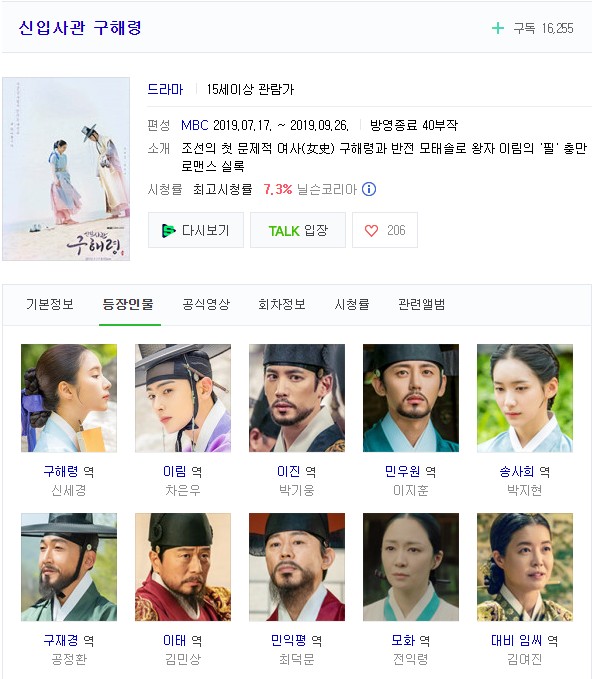Switch to the 기본정보 tab
The height and width of the screenshot is (679, 594).
[50, 304]
